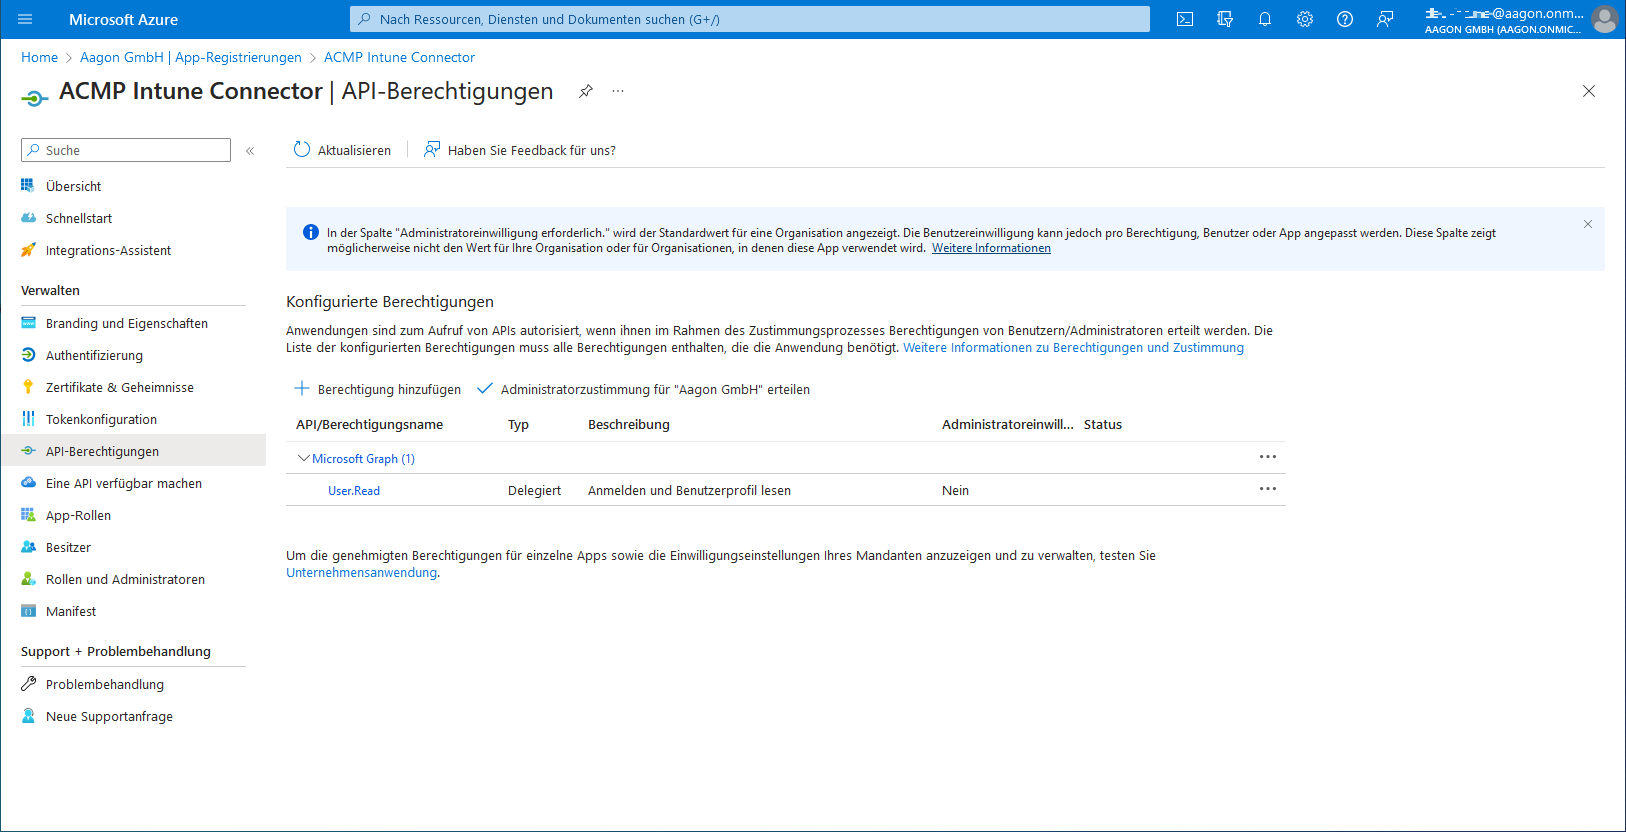This screenshot has width=1626, height=832.
Task: Close the API-Berechtigungen blade
Action: 1589,91
